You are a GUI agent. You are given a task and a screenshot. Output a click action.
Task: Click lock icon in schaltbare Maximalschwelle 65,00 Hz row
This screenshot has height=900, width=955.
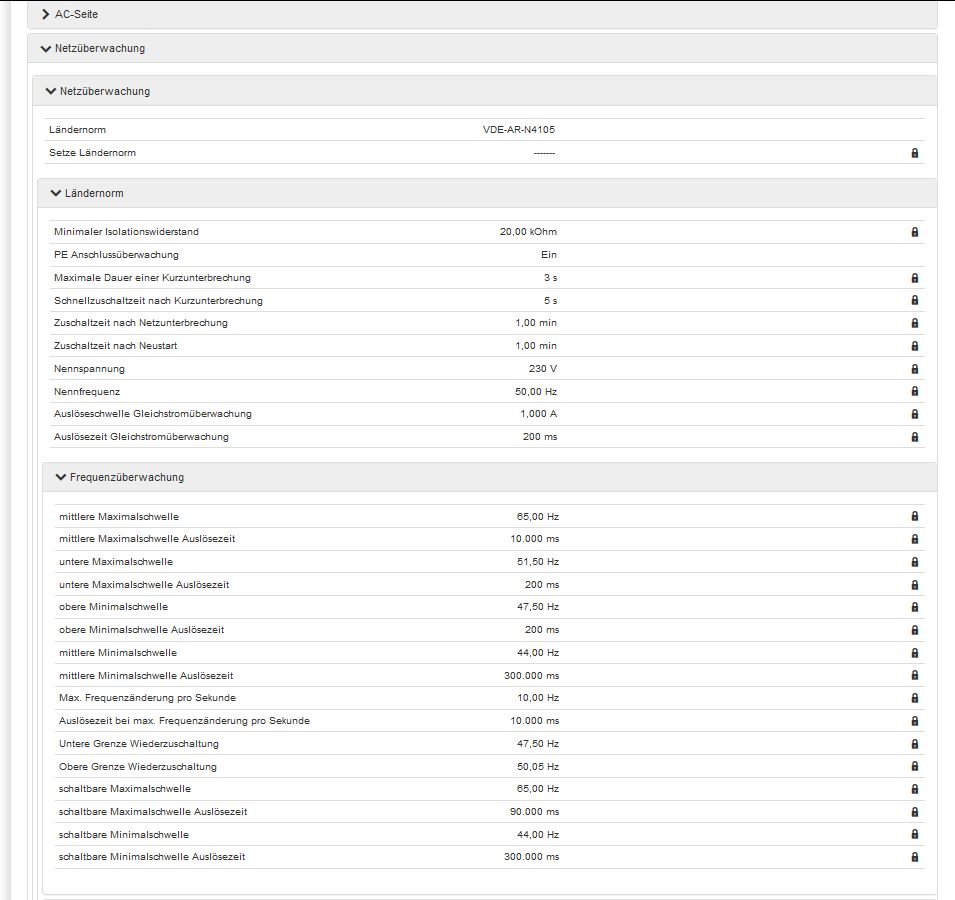[914, 789]
